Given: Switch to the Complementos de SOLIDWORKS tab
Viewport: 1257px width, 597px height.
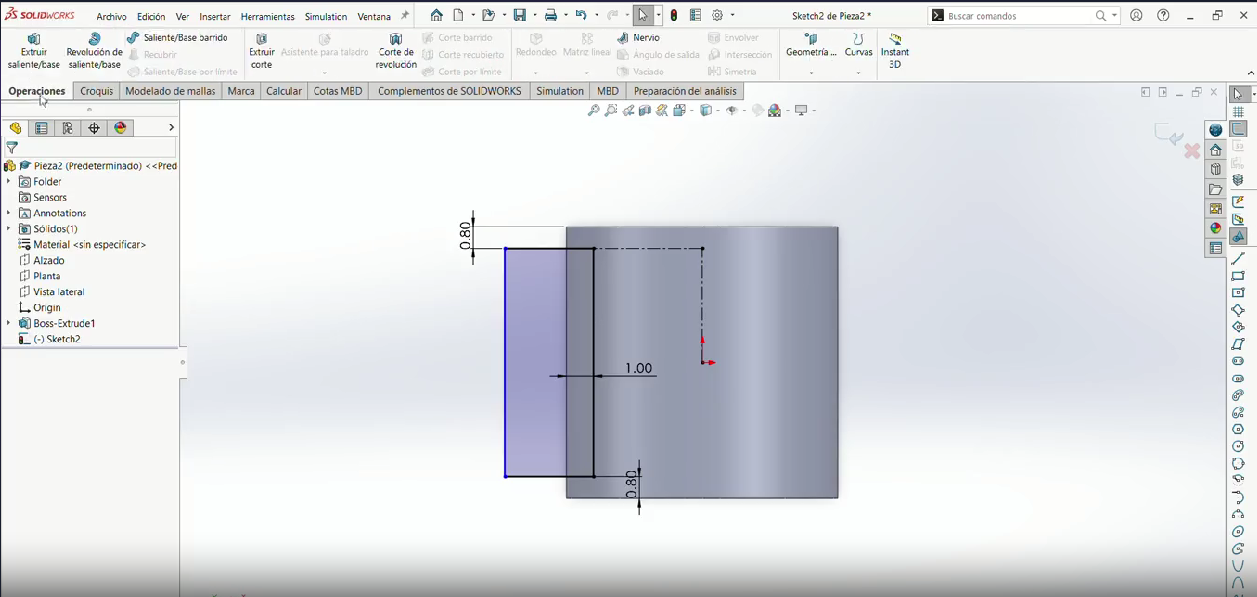Looking at the screenshot, I should point(450,91).
